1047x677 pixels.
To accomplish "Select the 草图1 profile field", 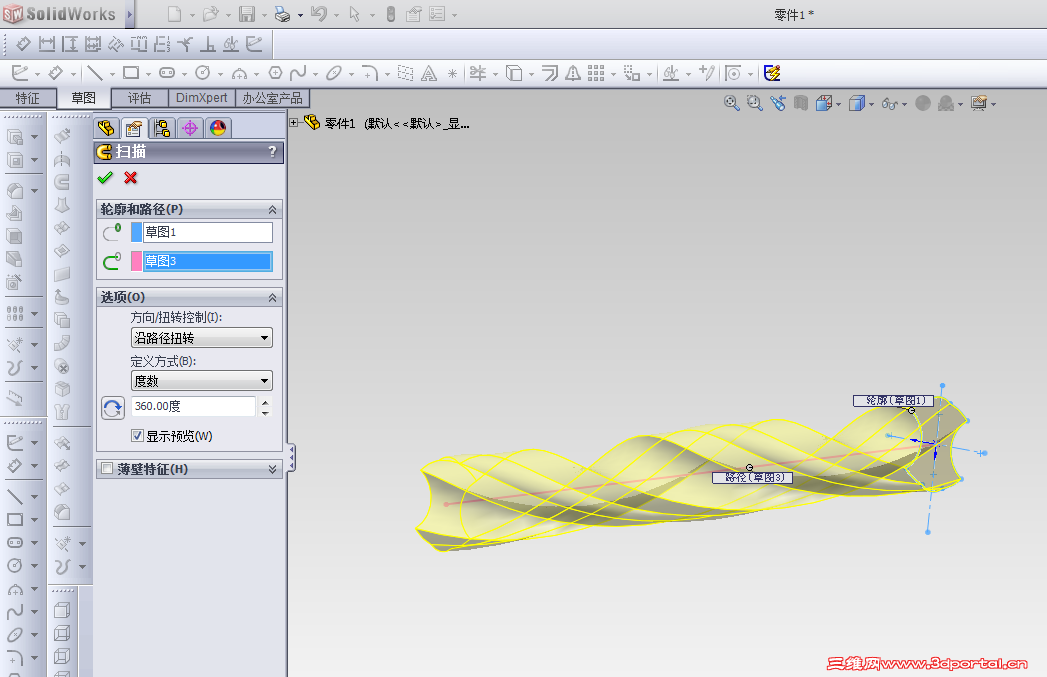I will [x=208, y=232].
